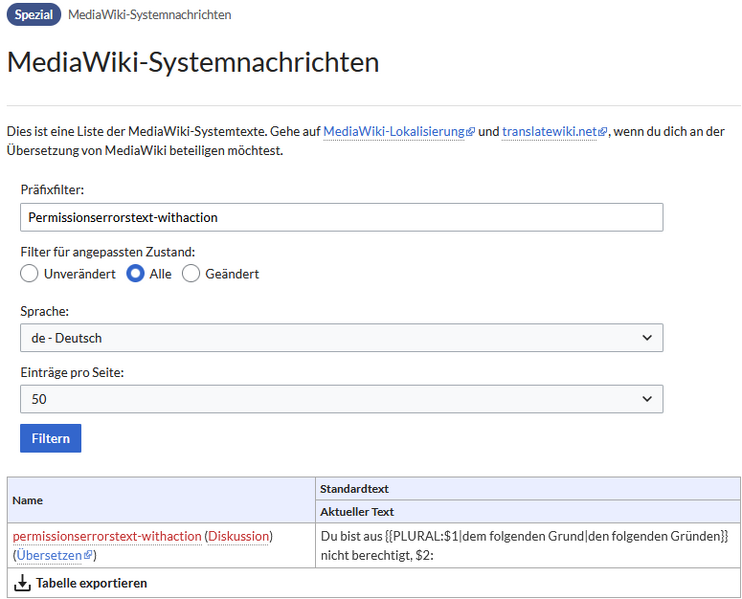This screenshot has width=742, height=599.
Task: Click the chevron on the Sprache dropdown
Action: (x=645, y=338)
